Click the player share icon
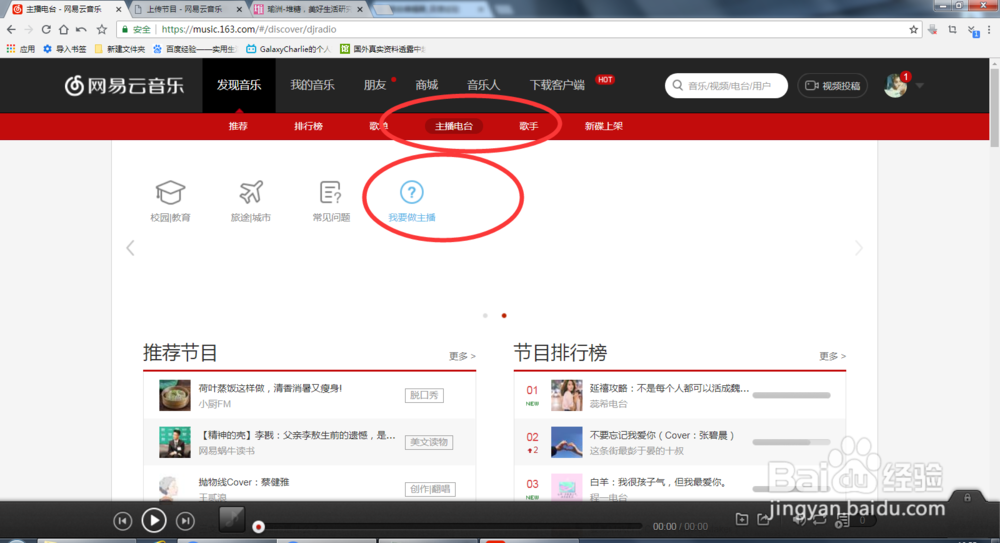 pos(763,519)
